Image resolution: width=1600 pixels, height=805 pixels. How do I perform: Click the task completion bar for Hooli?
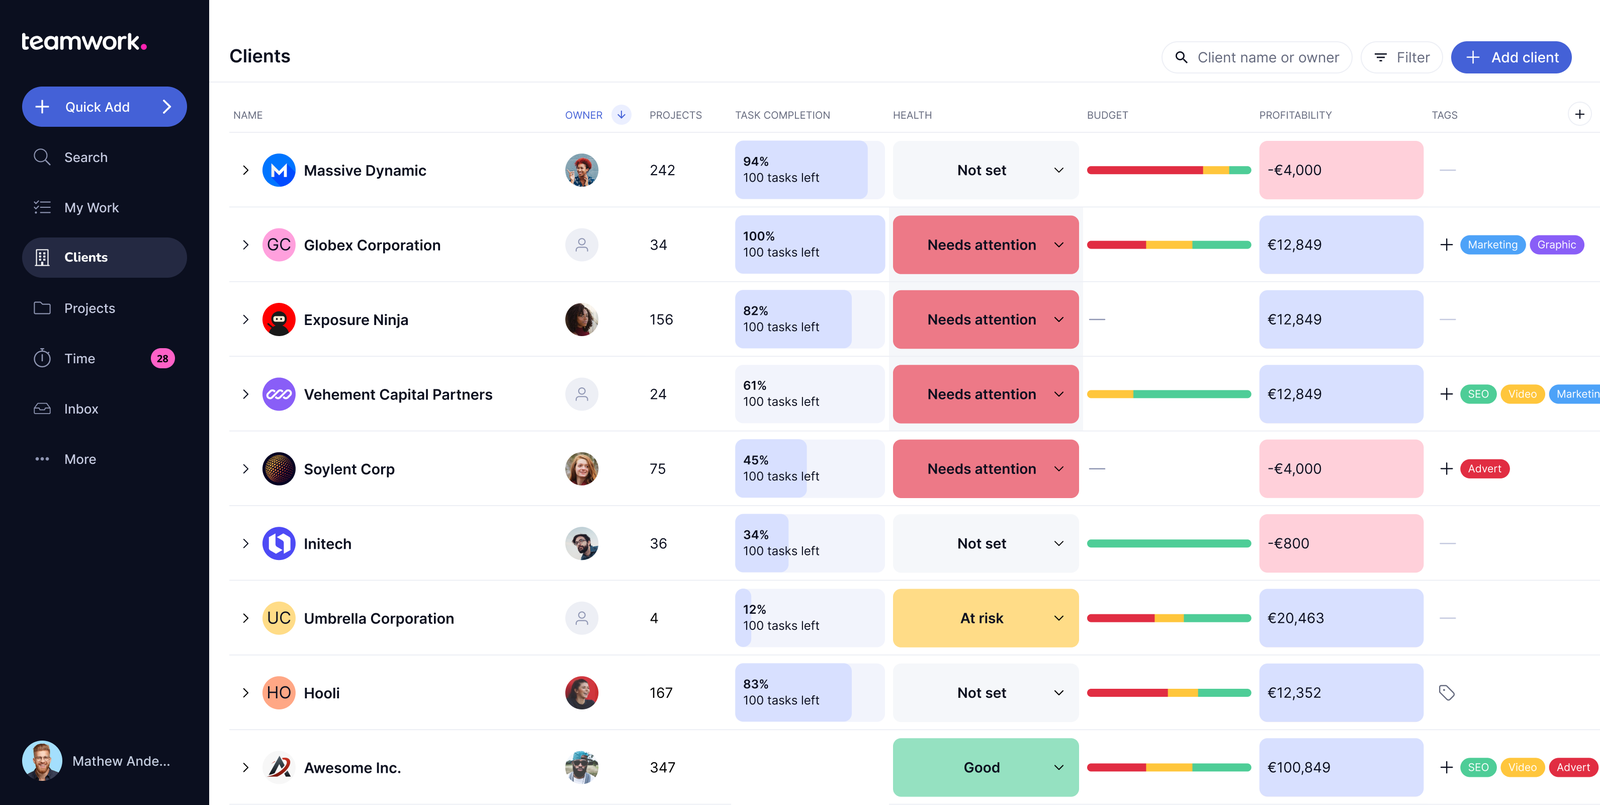point(810,693)
